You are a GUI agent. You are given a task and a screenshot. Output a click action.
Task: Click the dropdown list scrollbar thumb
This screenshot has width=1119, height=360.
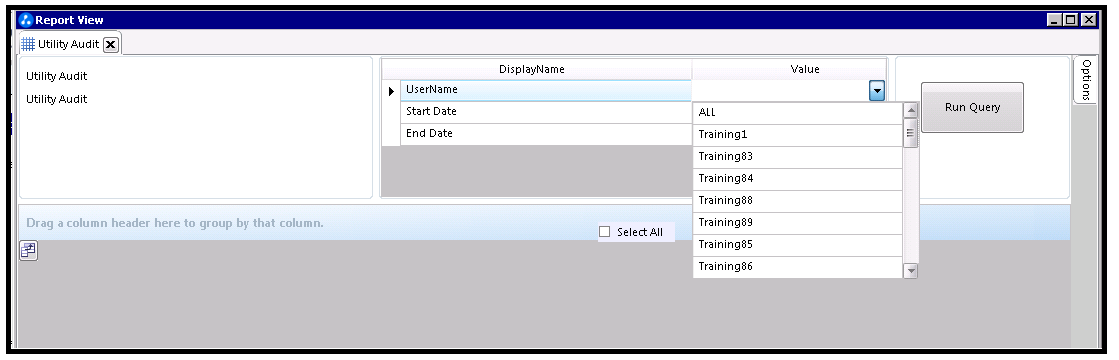point(910,133)
